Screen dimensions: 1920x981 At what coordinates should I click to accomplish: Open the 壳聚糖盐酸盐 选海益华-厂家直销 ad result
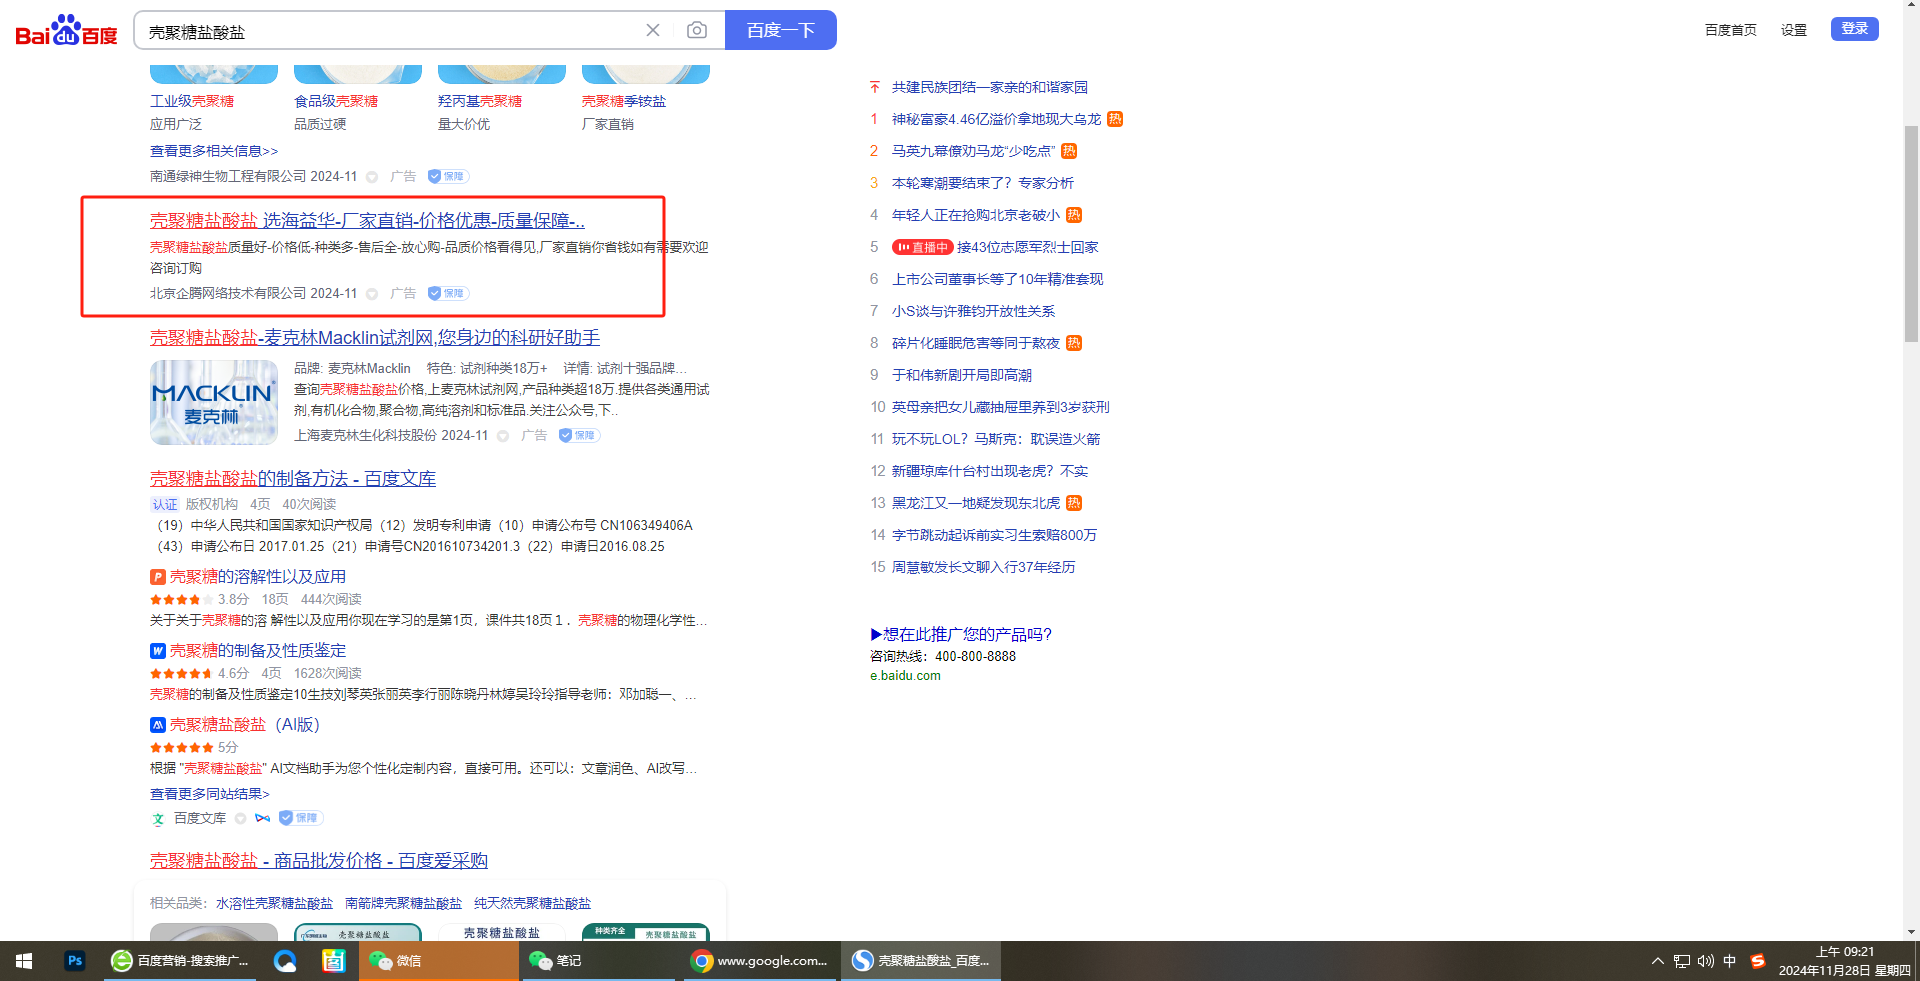pyautogui.click(x=367, y=220)
